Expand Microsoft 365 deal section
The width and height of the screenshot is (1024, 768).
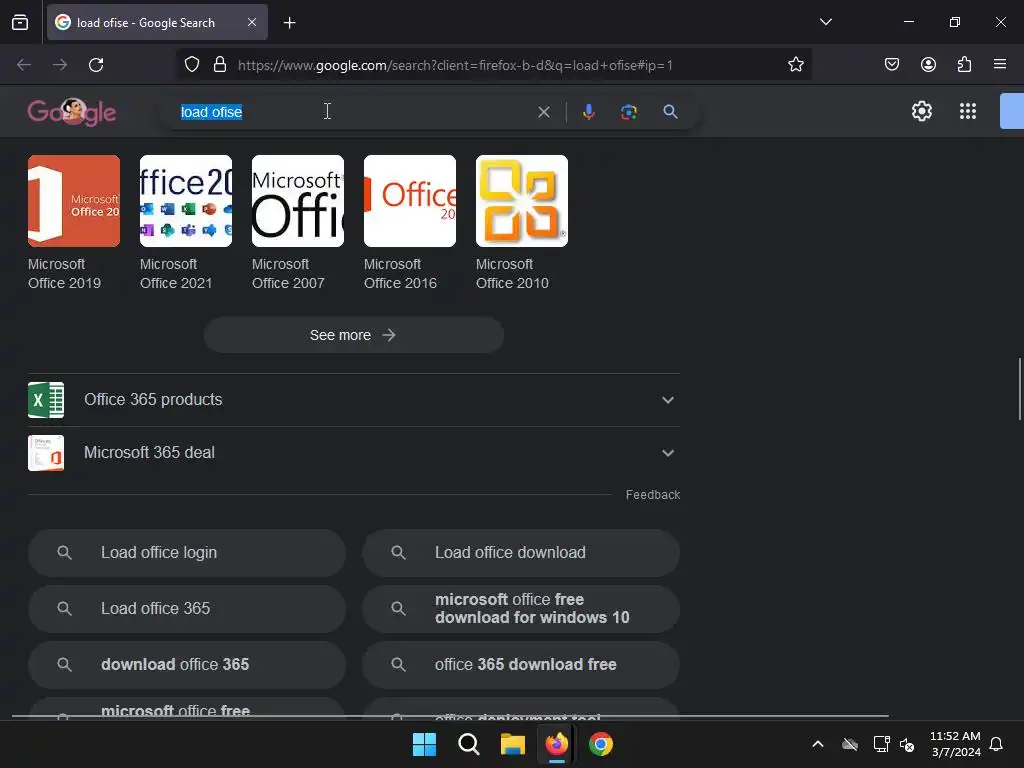click(x=353, y=453)
